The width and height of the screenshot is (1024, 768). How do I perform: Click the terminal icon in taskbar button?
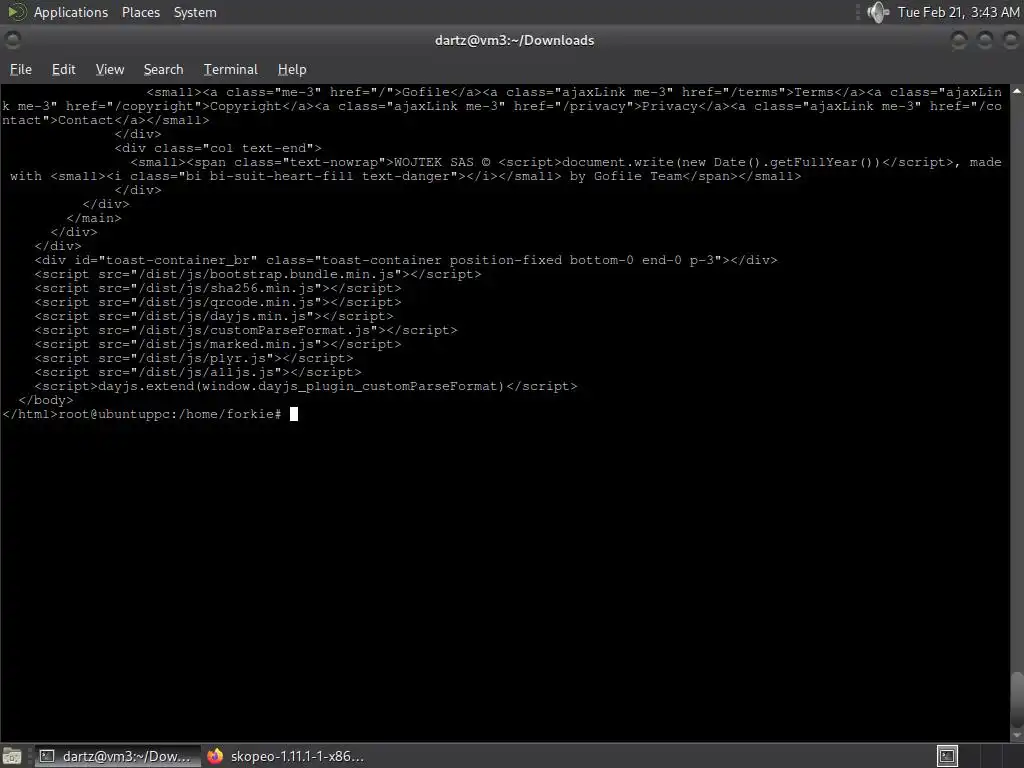point(47,756)
